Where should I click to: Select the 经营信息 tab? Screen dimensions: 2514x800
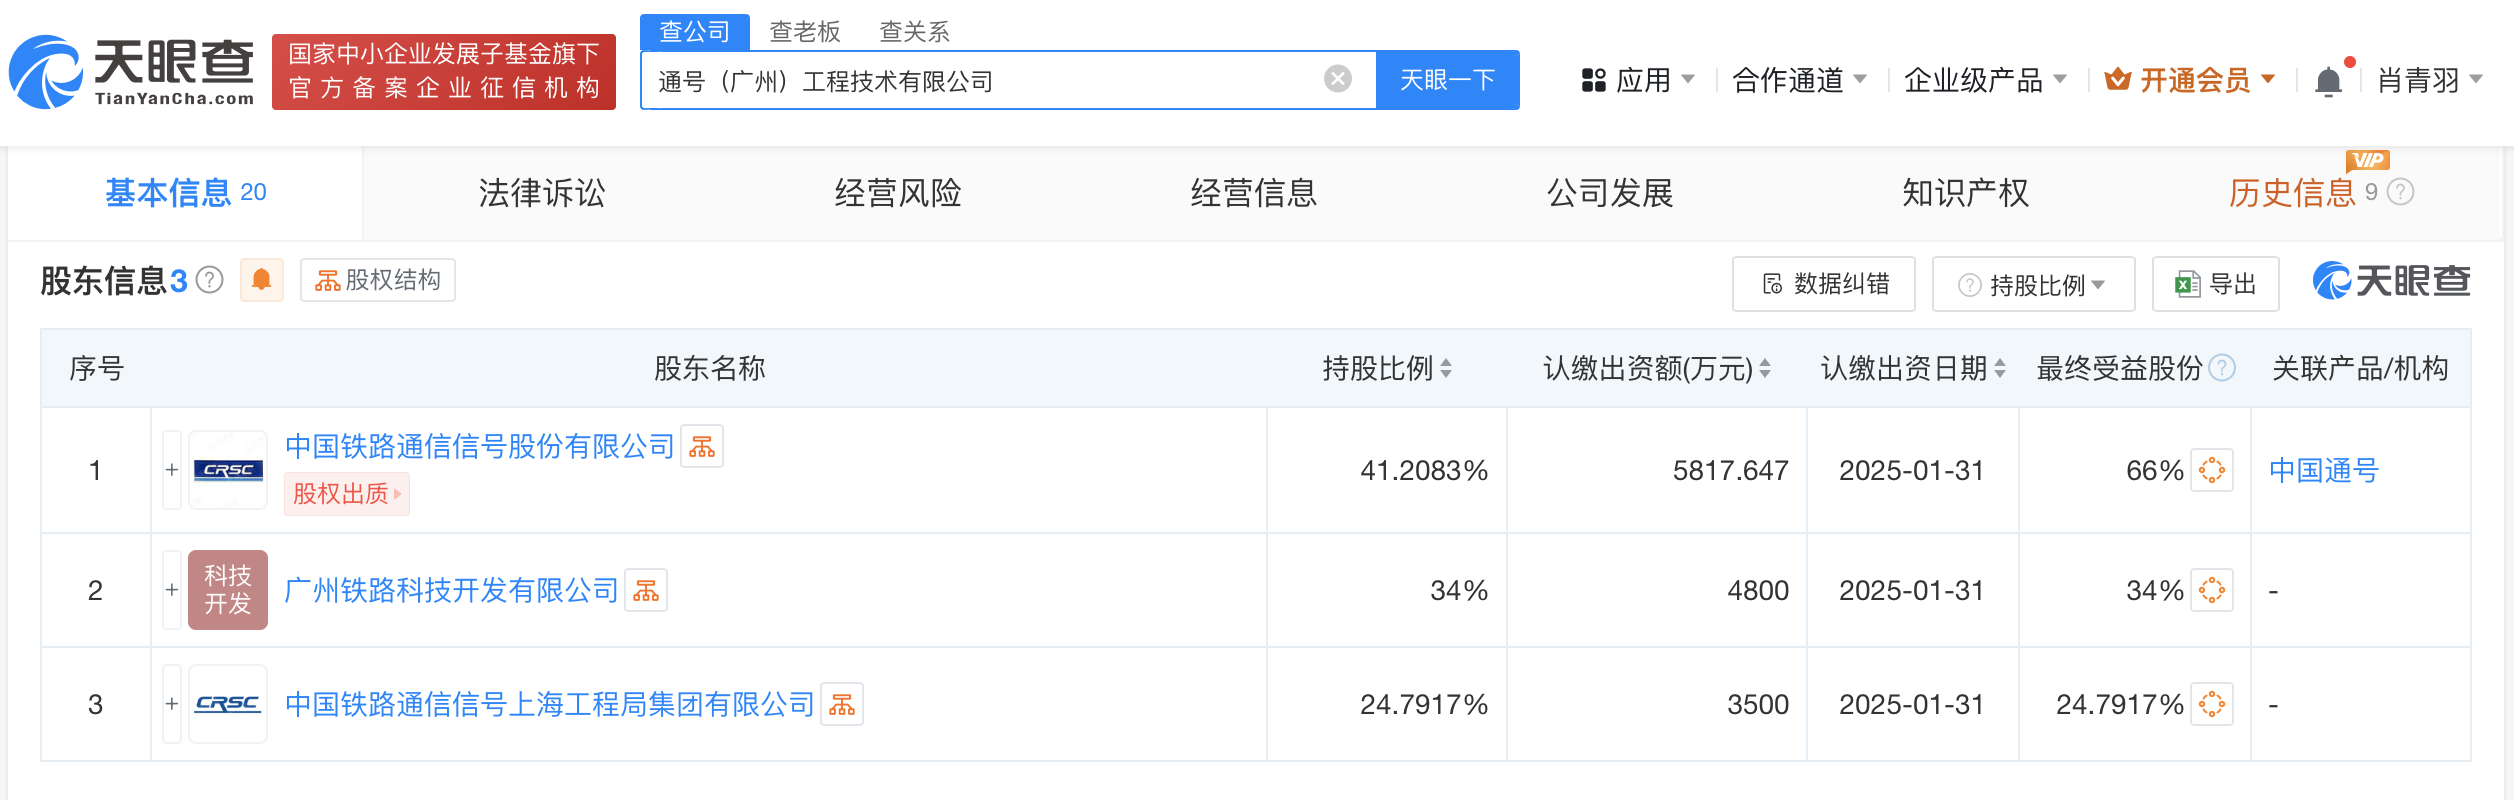point(1254,193)
